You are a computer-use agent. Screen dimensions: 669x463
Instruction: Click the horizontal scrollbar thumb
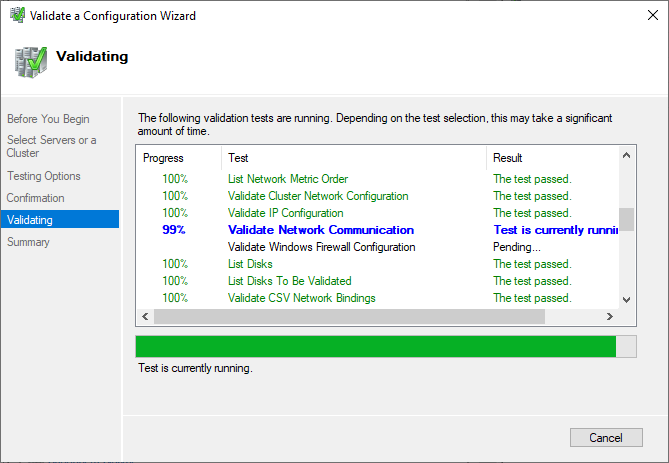click(x=348, y=316)
